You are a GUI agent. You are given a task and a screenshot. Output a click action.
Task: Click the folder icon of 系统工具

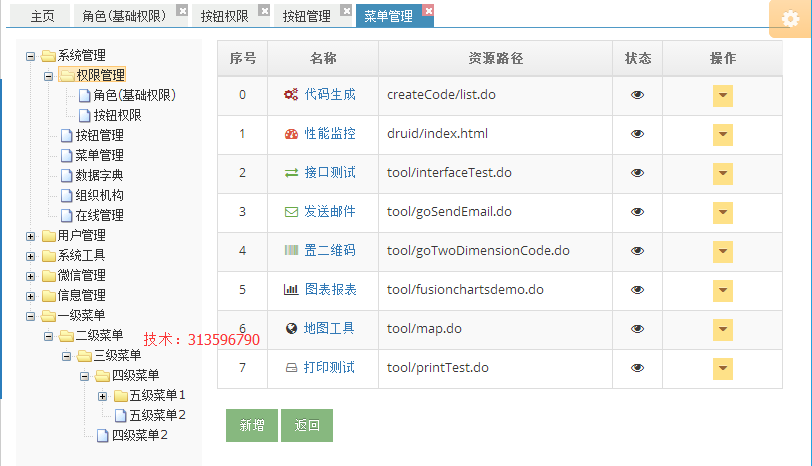point(49,256)
